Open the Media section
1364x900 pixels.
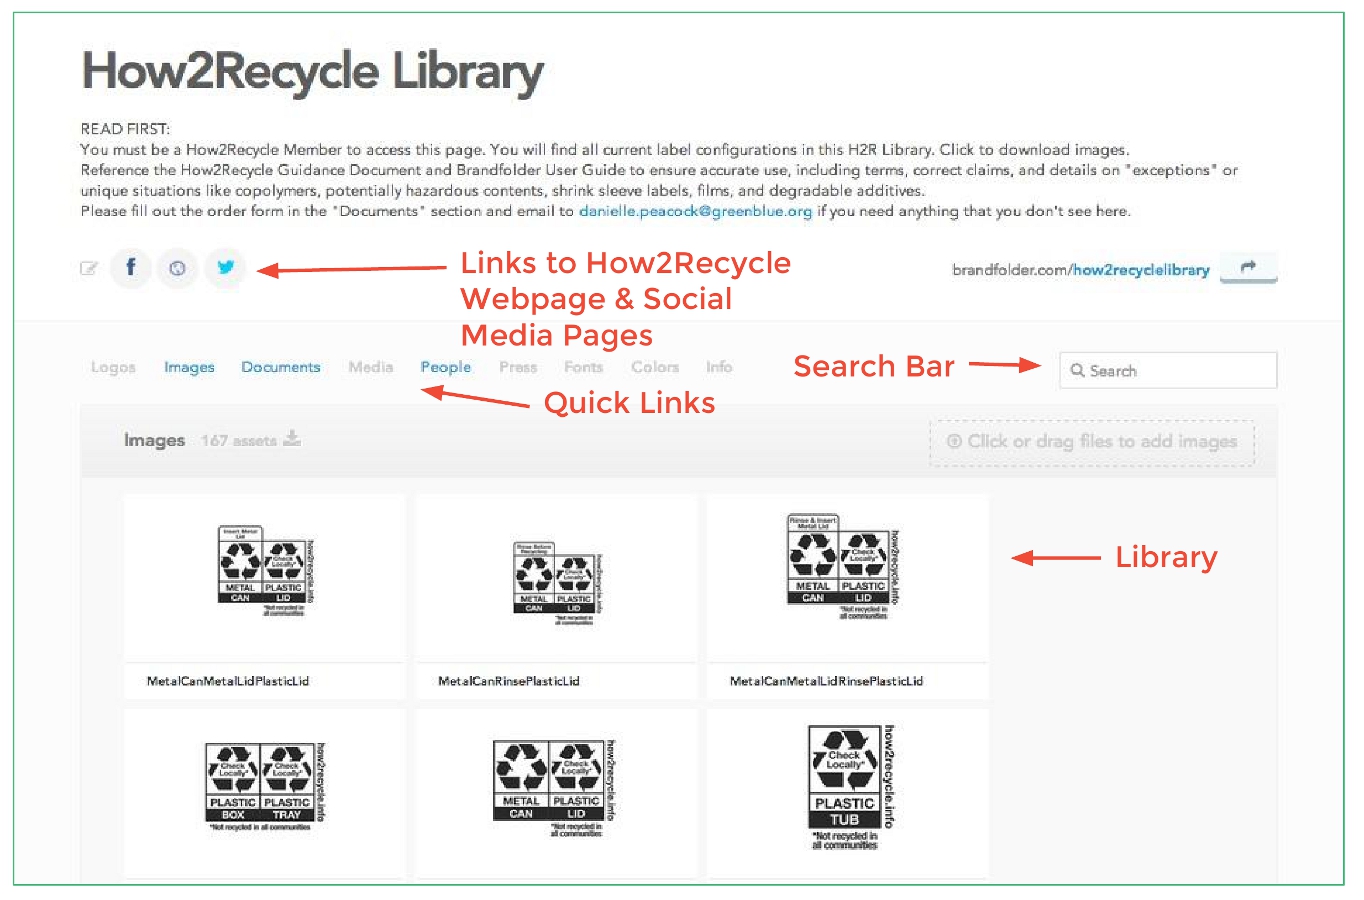[370, 367]
